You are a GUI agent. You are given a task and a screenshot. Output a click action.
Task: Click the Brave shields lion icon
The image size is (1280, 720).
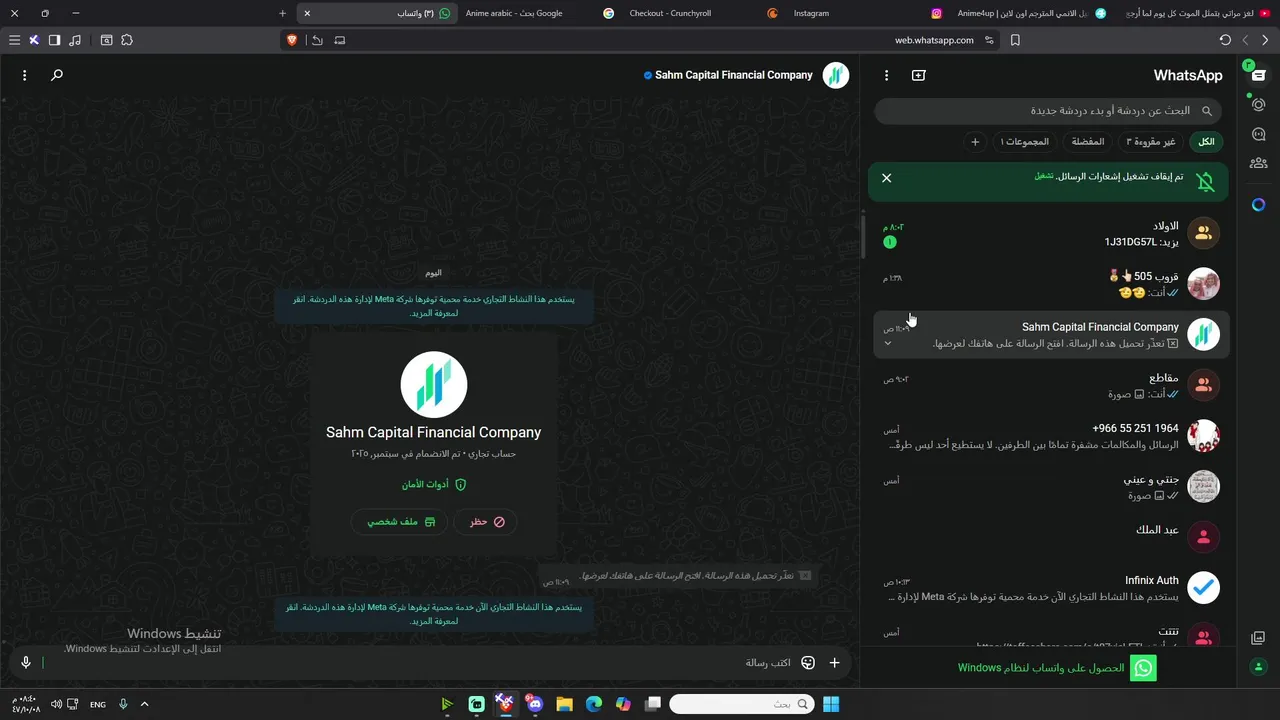292,40
